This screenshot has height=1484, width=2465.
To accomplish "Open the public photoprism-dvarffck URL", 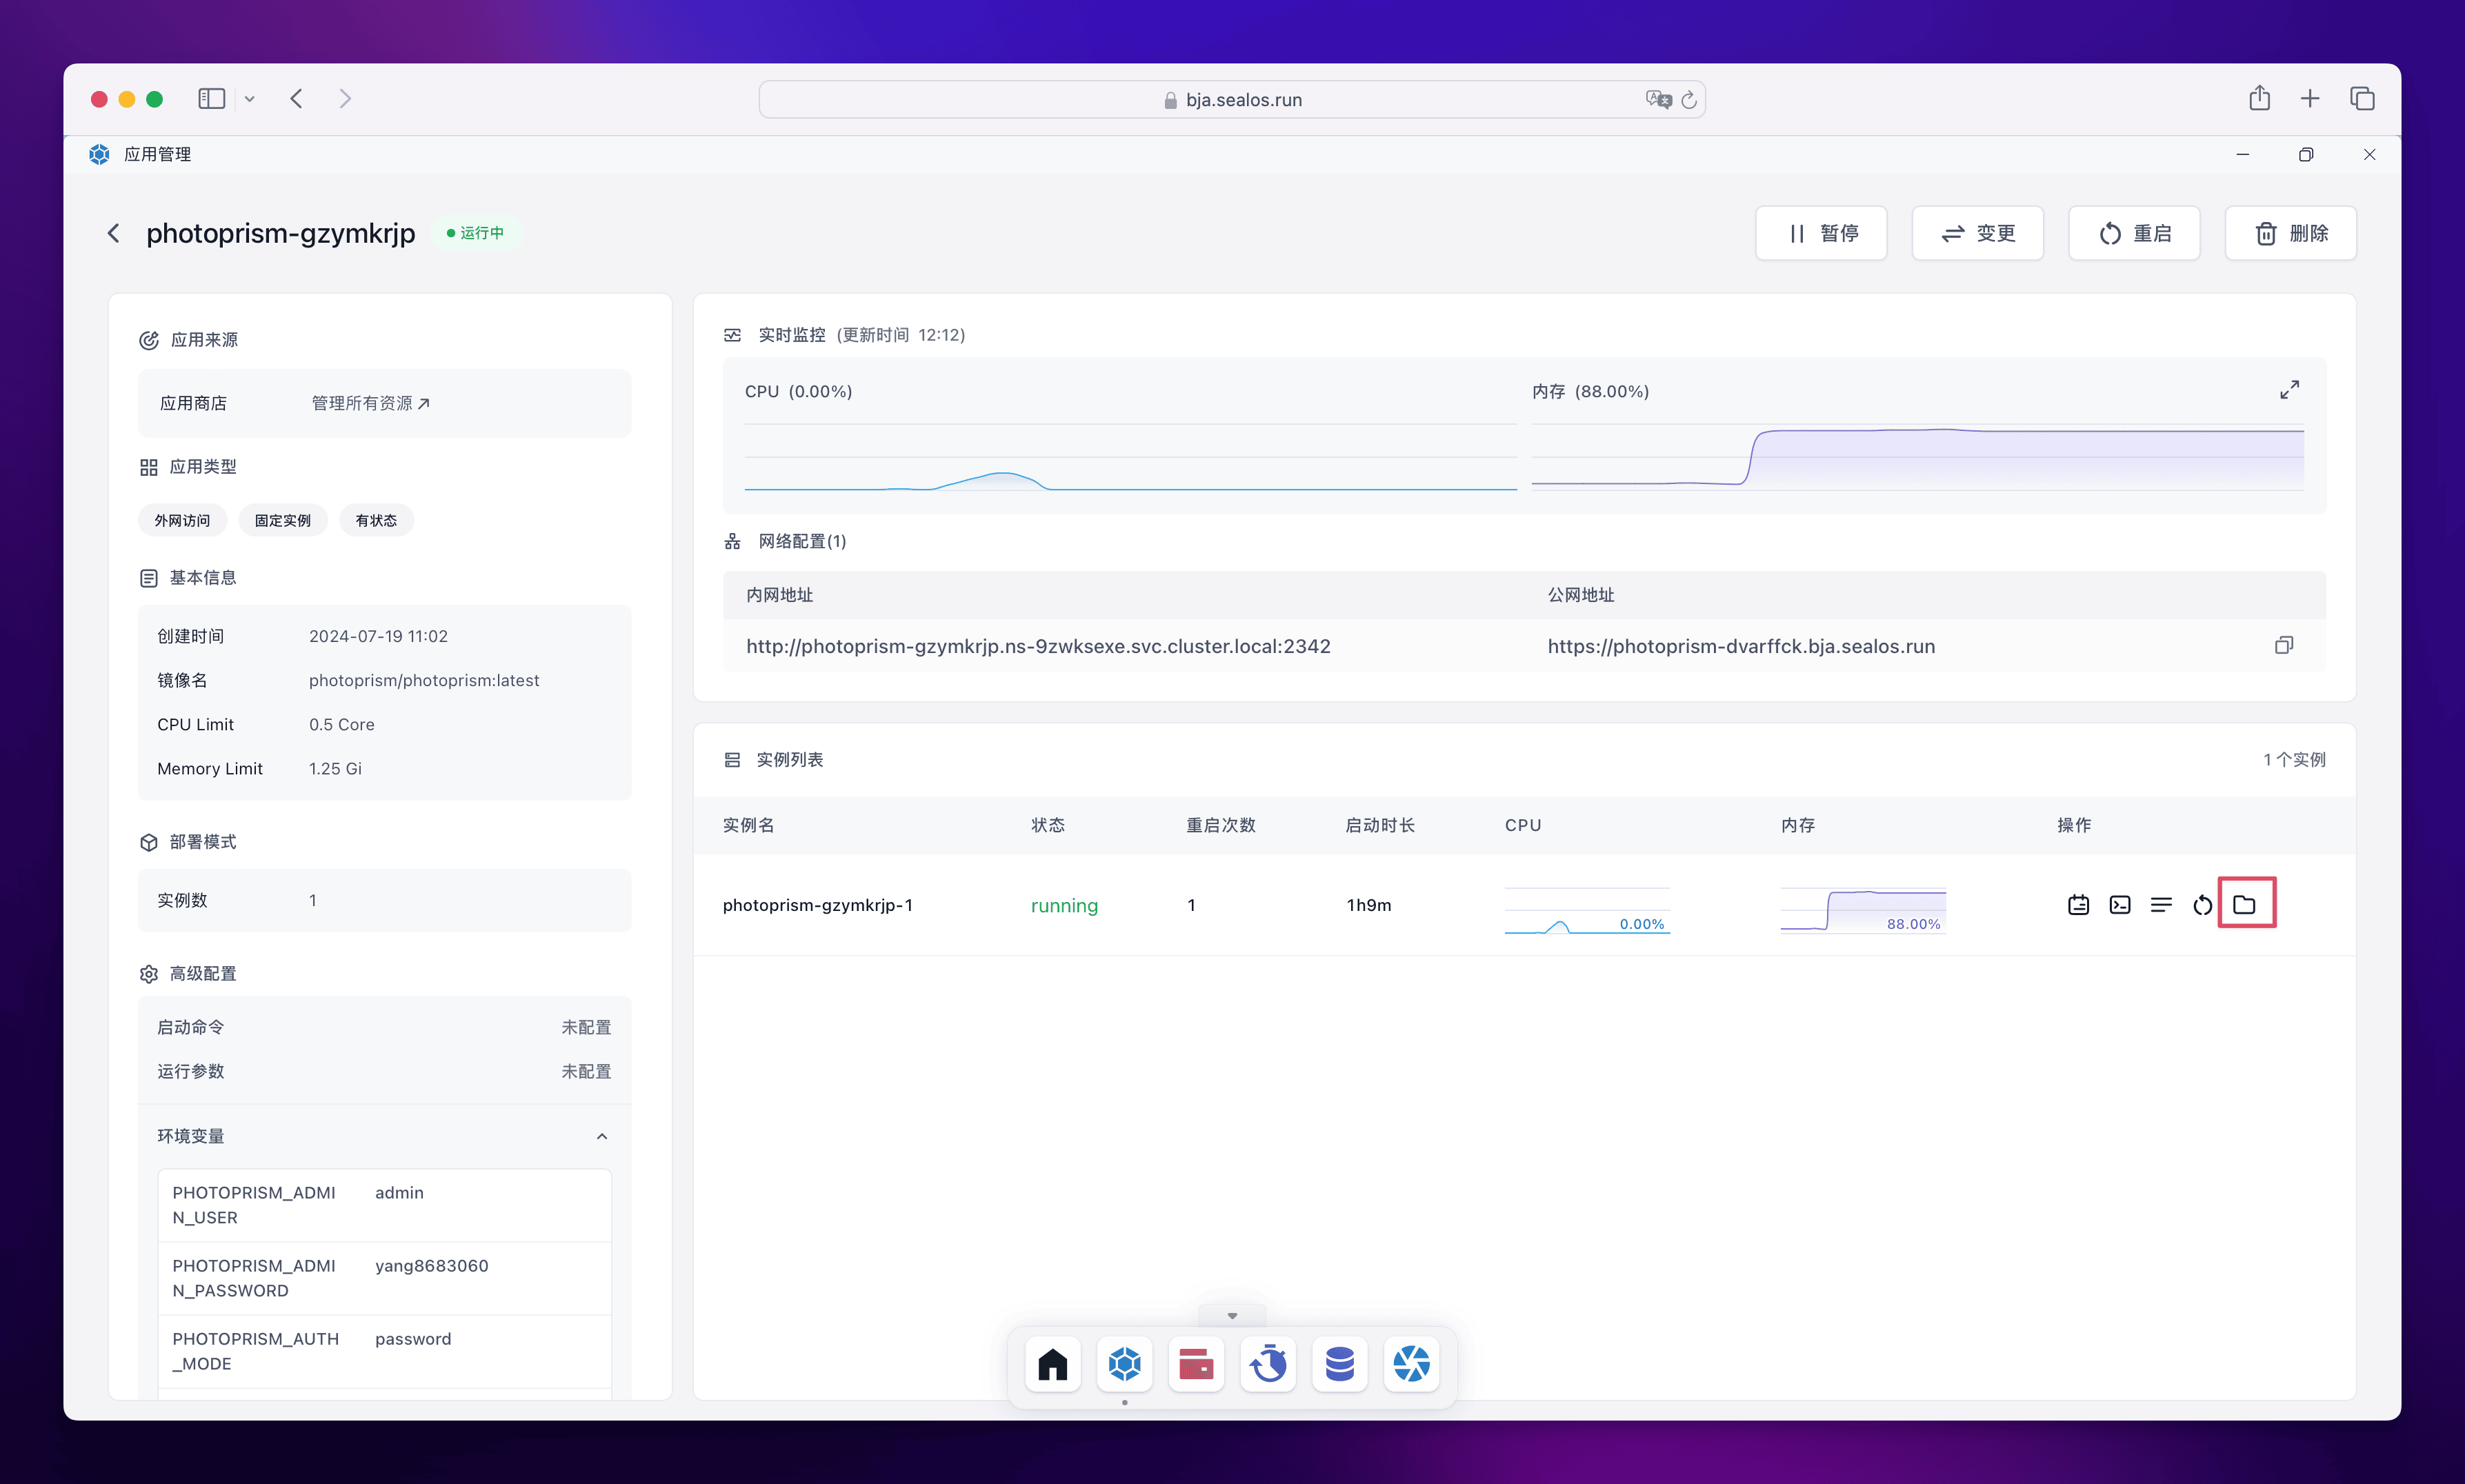I will pos(1741,646).
